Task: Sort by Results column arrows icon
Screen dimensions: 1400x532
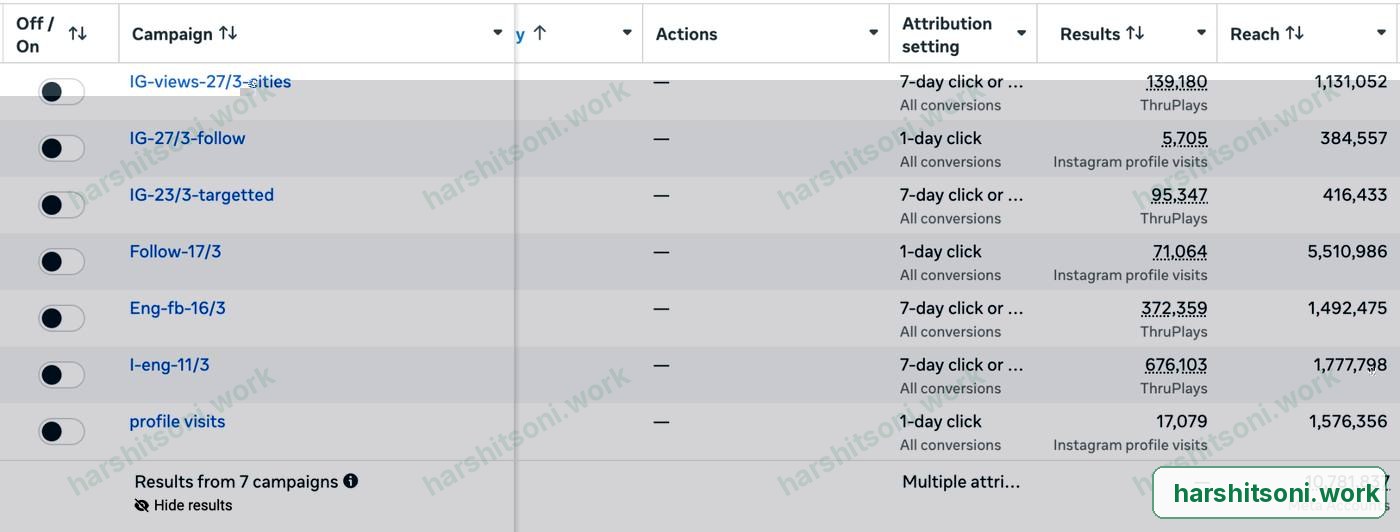Action: [x=1135, y=33]
